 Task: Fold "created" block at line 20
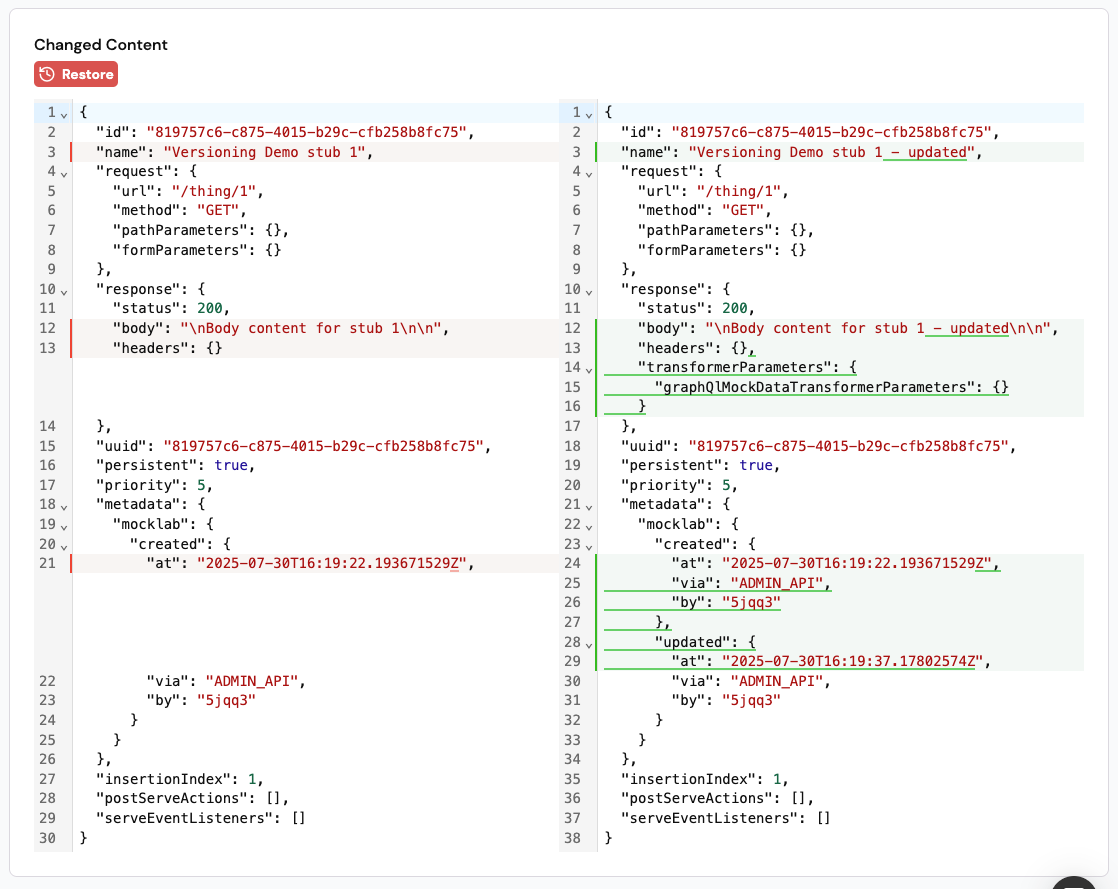[x=64, y=546]
